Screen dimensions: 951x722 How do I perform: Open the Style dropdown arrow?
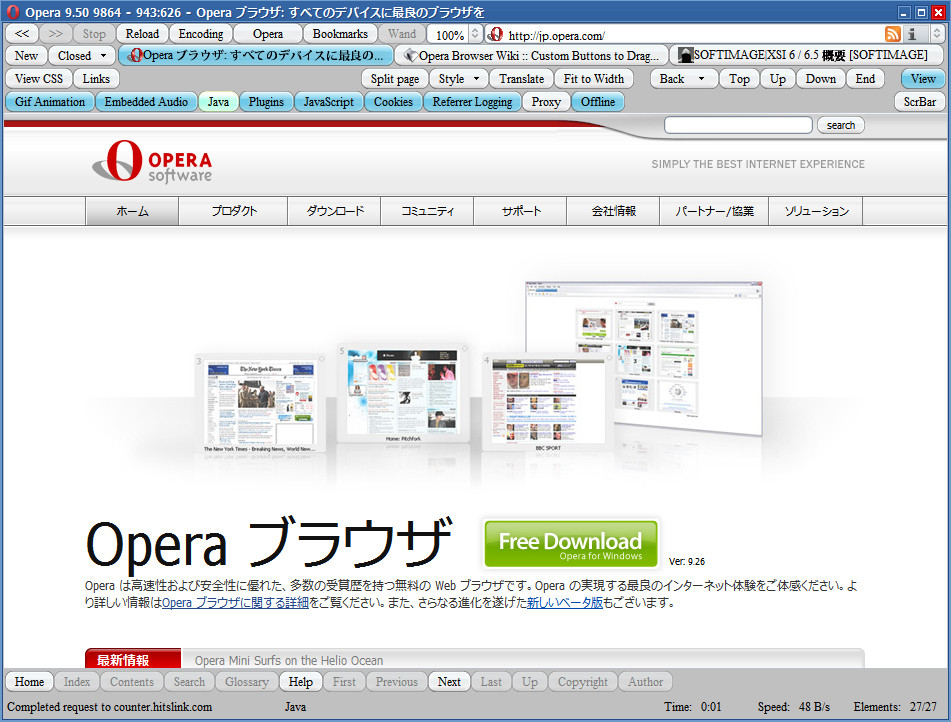tap(477, 79)
